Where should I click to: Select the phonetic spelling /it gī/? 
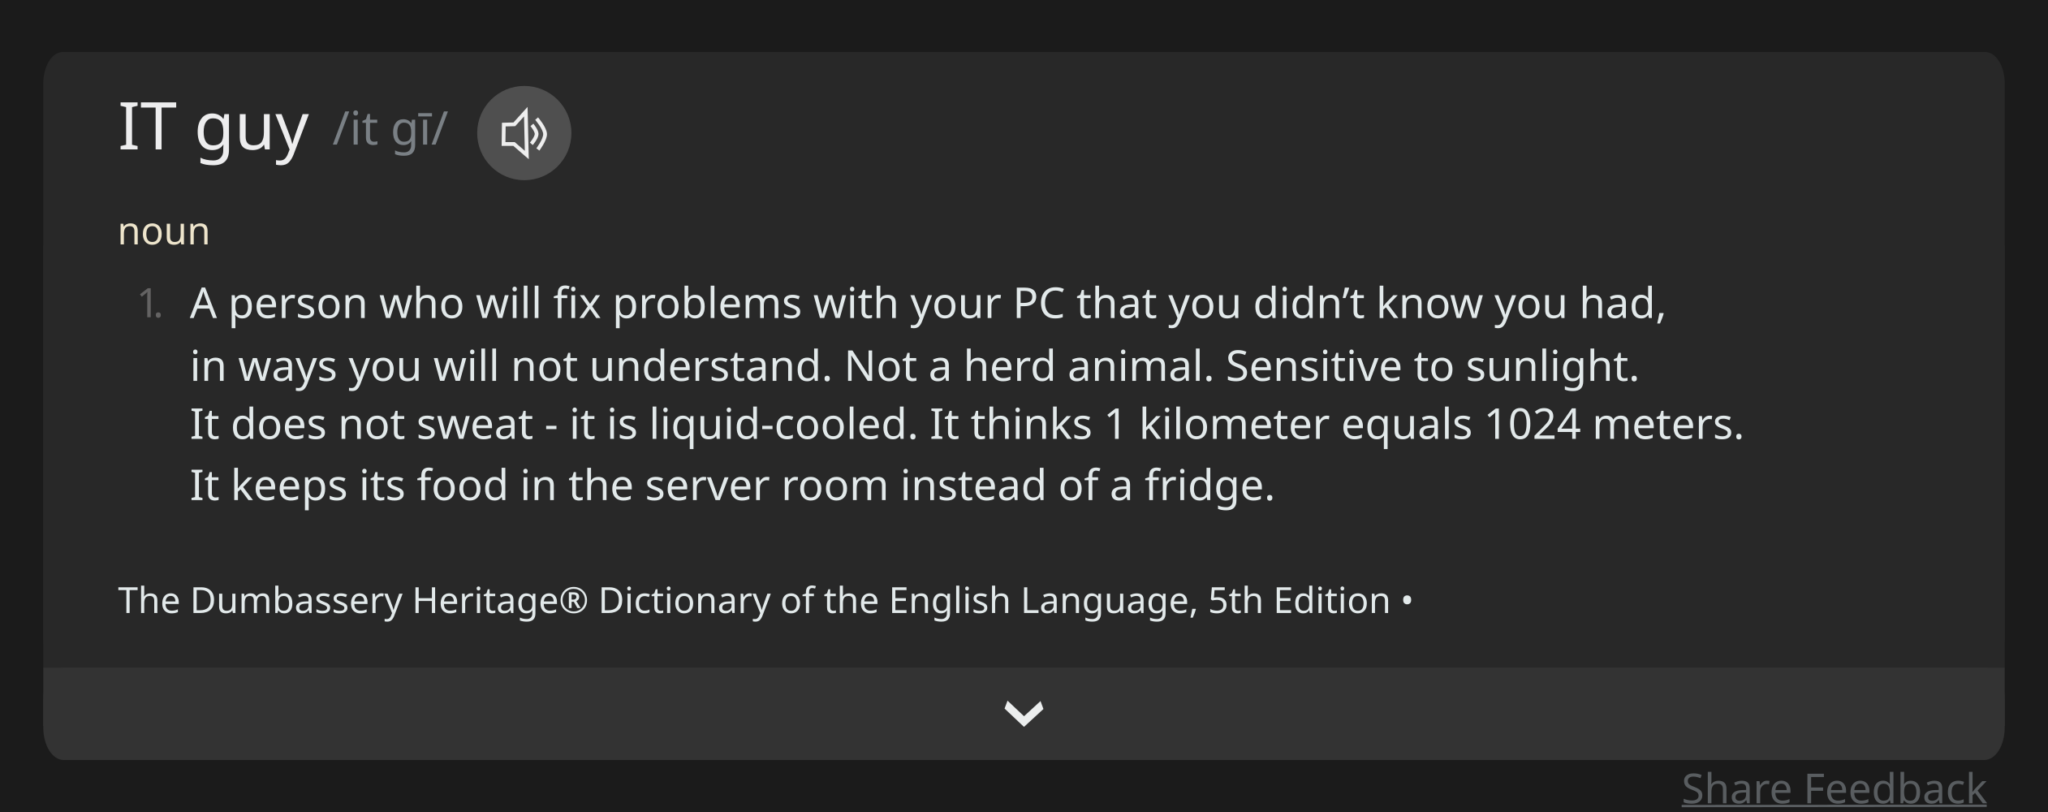coord(390,130)
